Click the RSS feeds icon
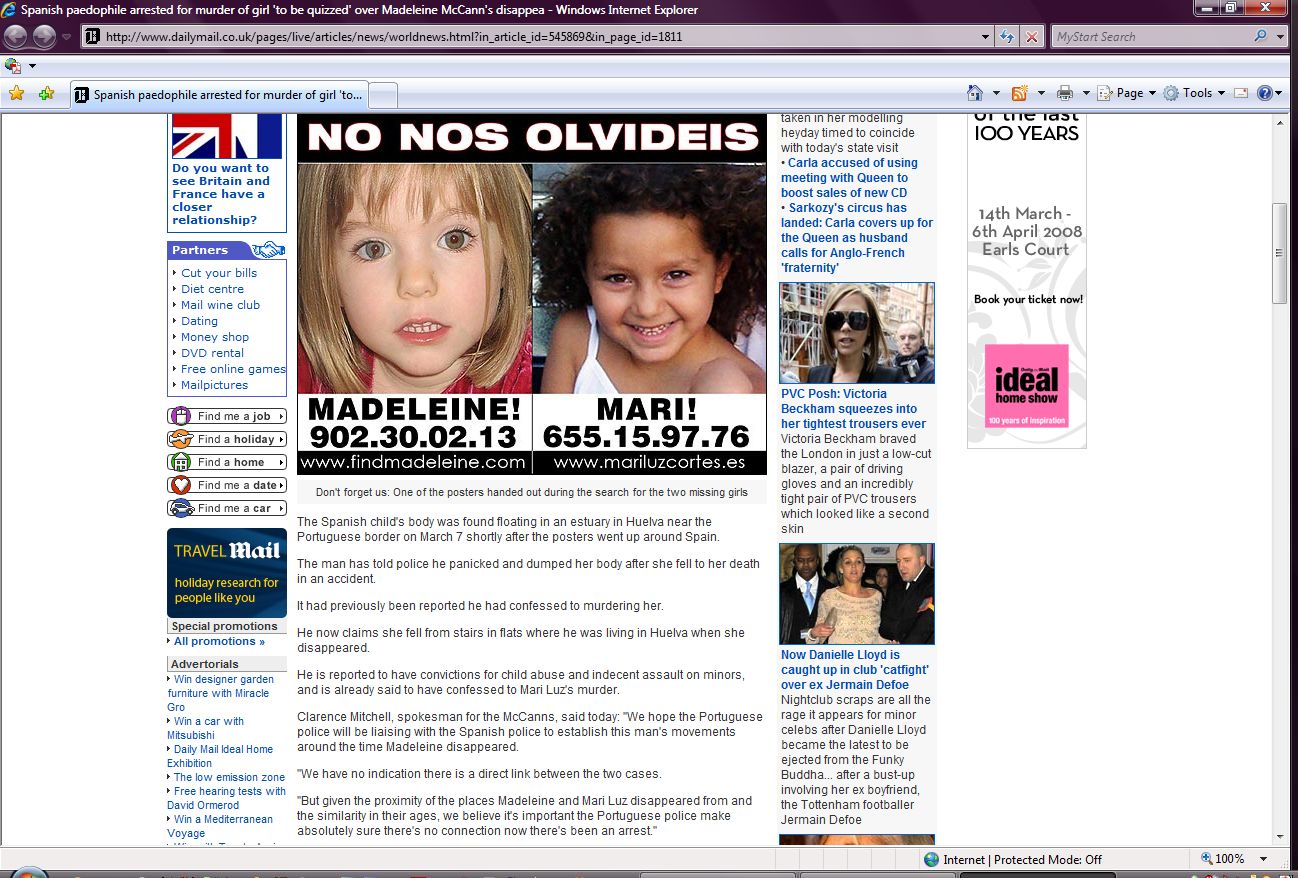1298x878 pixels. tap(1019, 93)
